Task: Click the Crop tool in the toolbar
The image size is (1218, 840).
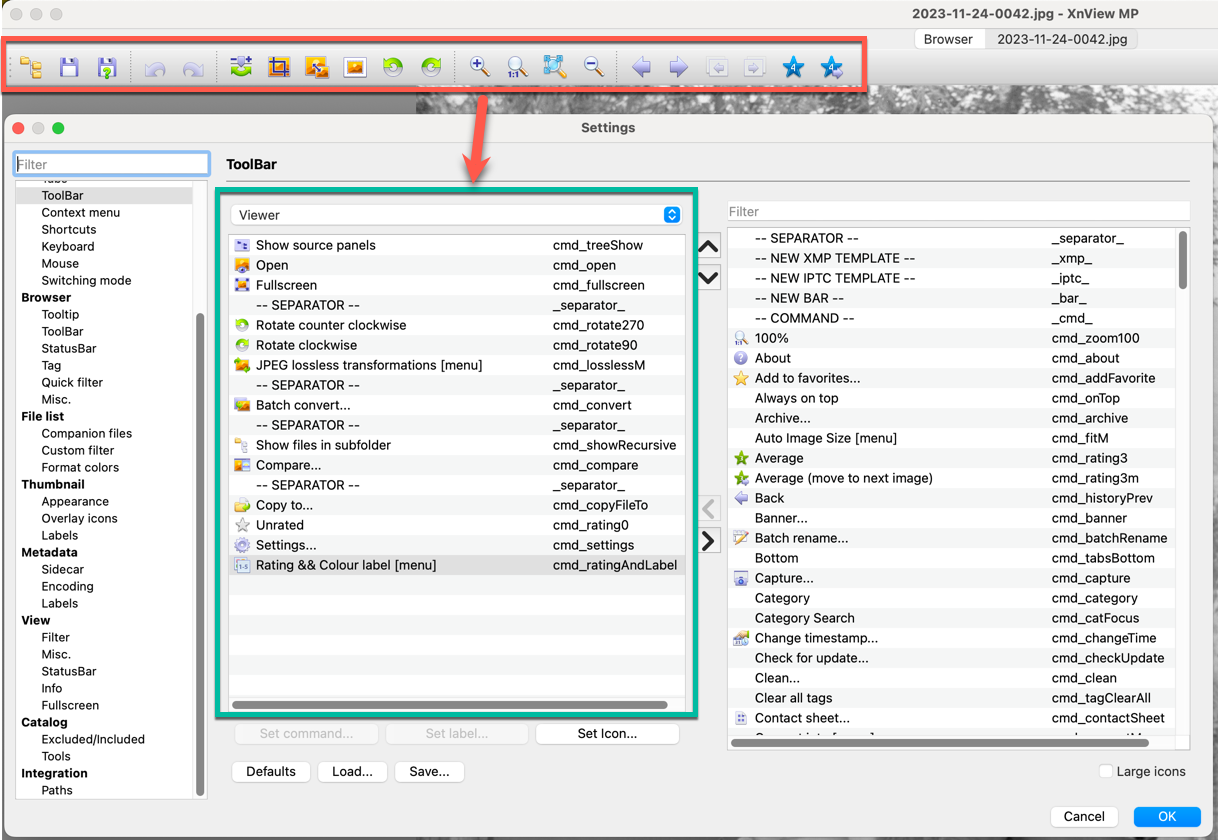Action: 279,67
